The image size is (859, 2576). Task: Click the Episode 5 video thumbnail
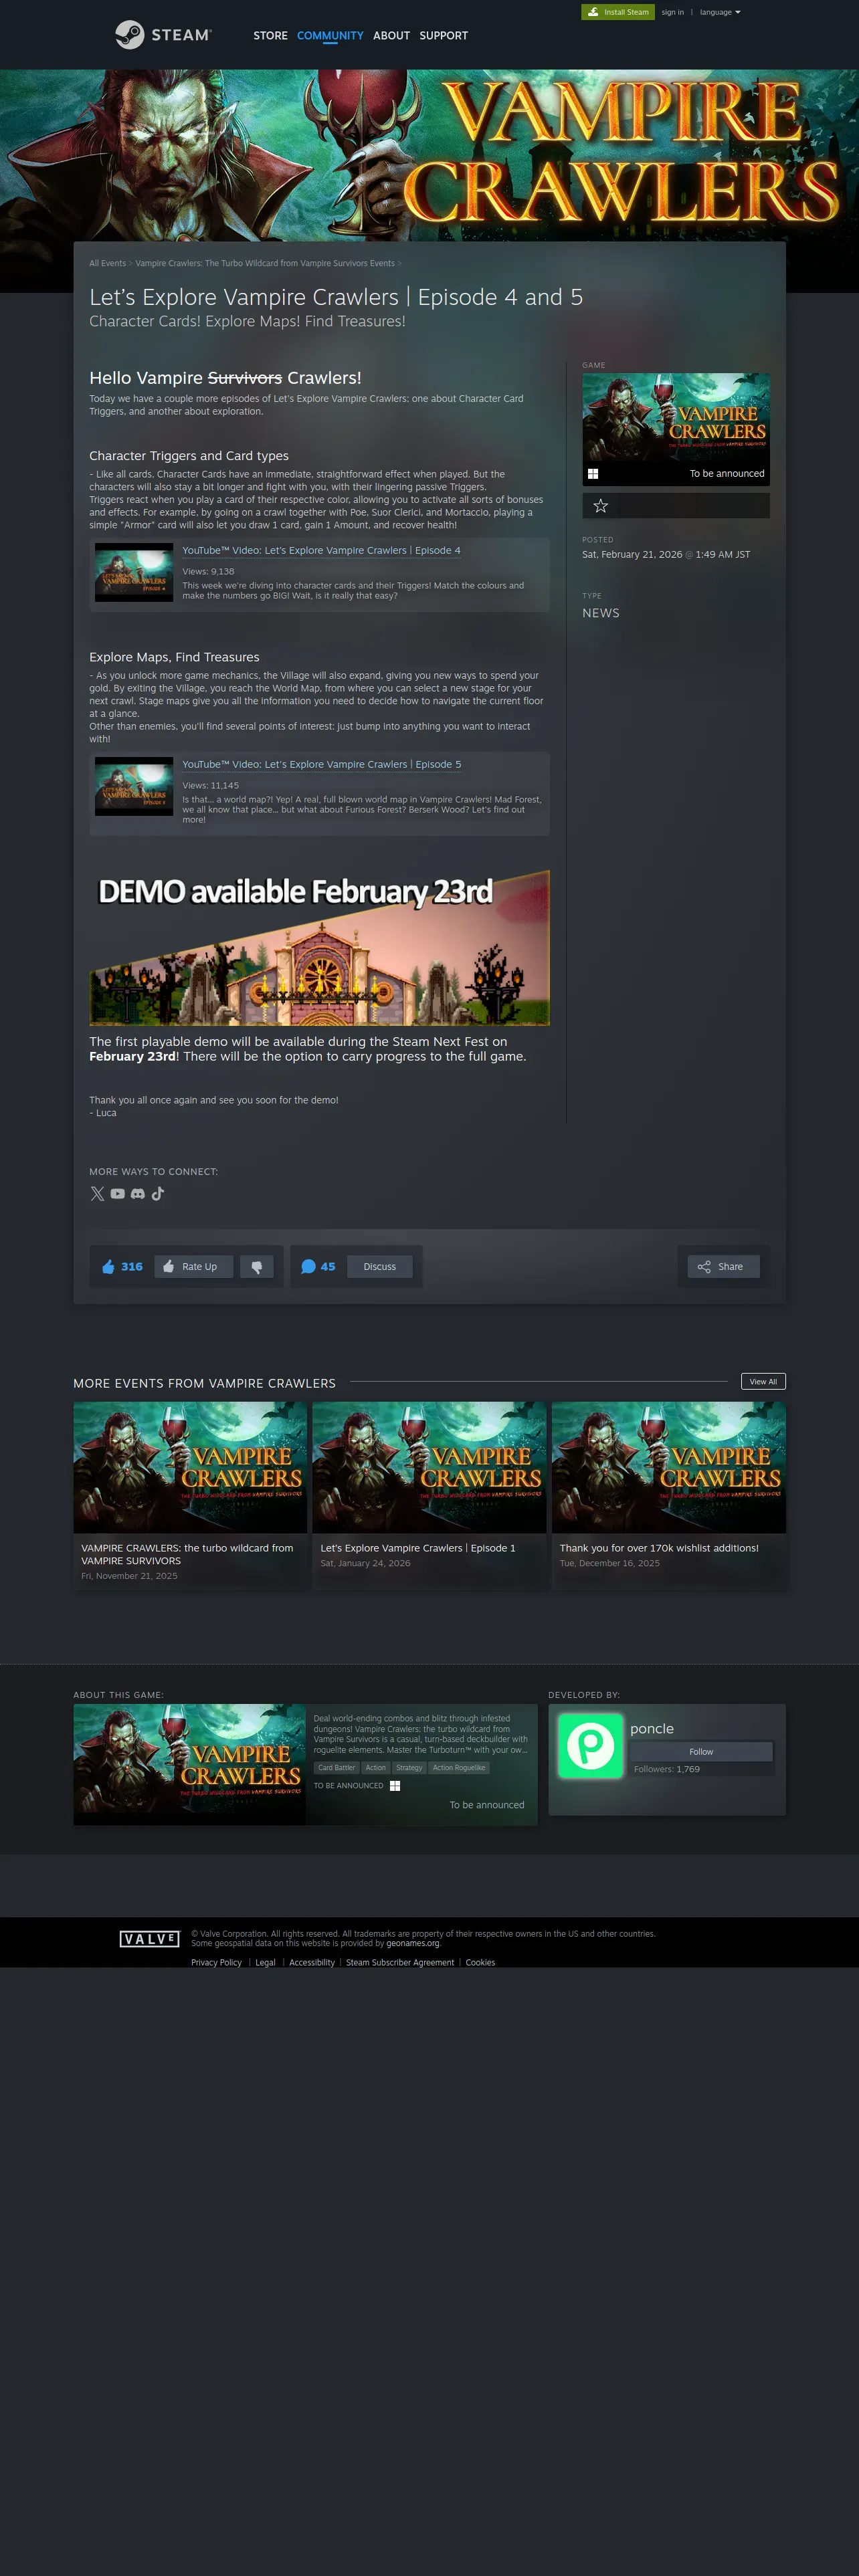point(134,786)
